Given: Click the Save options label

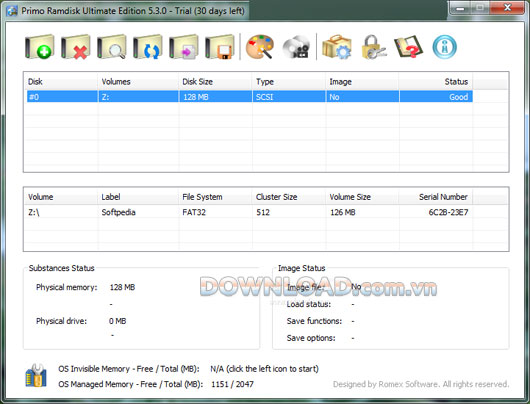Looking at the screenshot, I should pos(311,338).
